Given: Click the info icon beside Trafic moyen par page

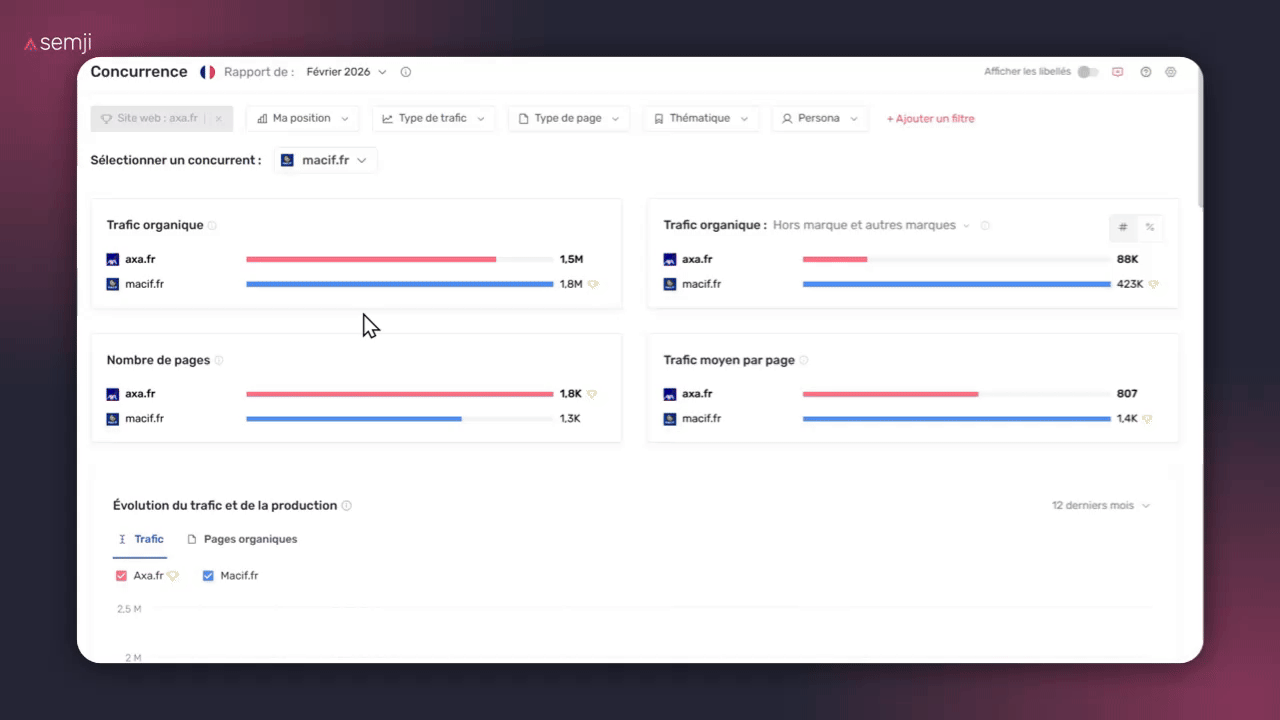Looking at the screenshot, I should (x=803, y=361).
